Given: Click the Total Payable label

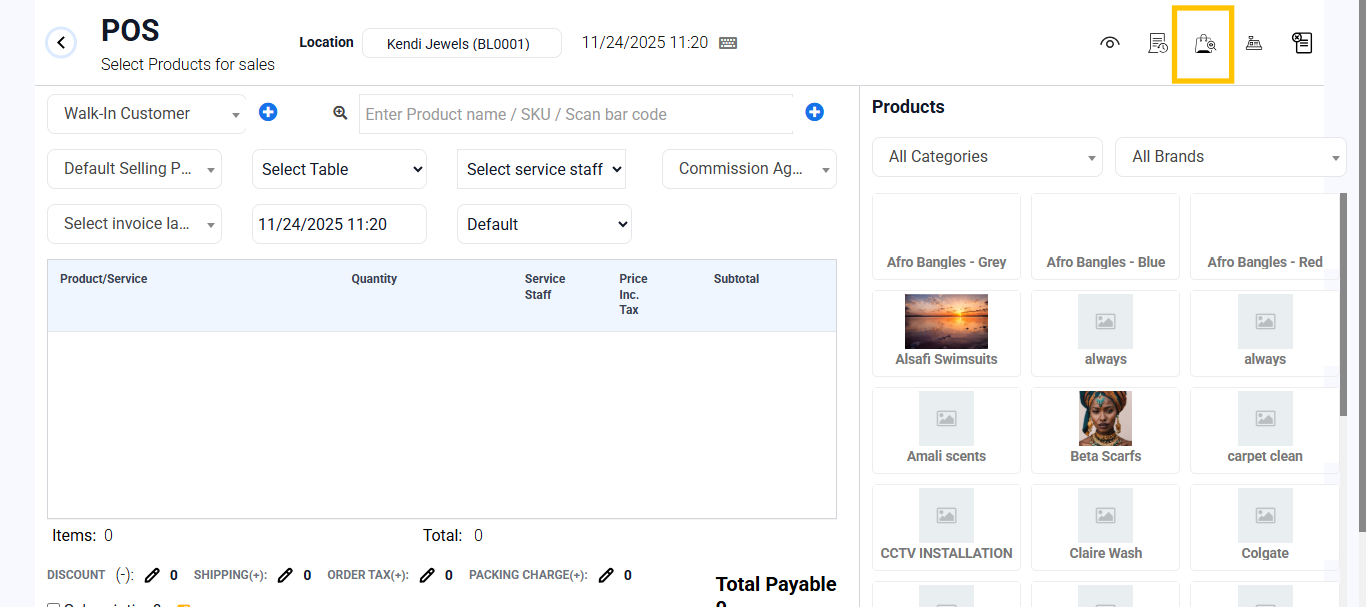Looking at the screenshot, I should pos(776,584).
